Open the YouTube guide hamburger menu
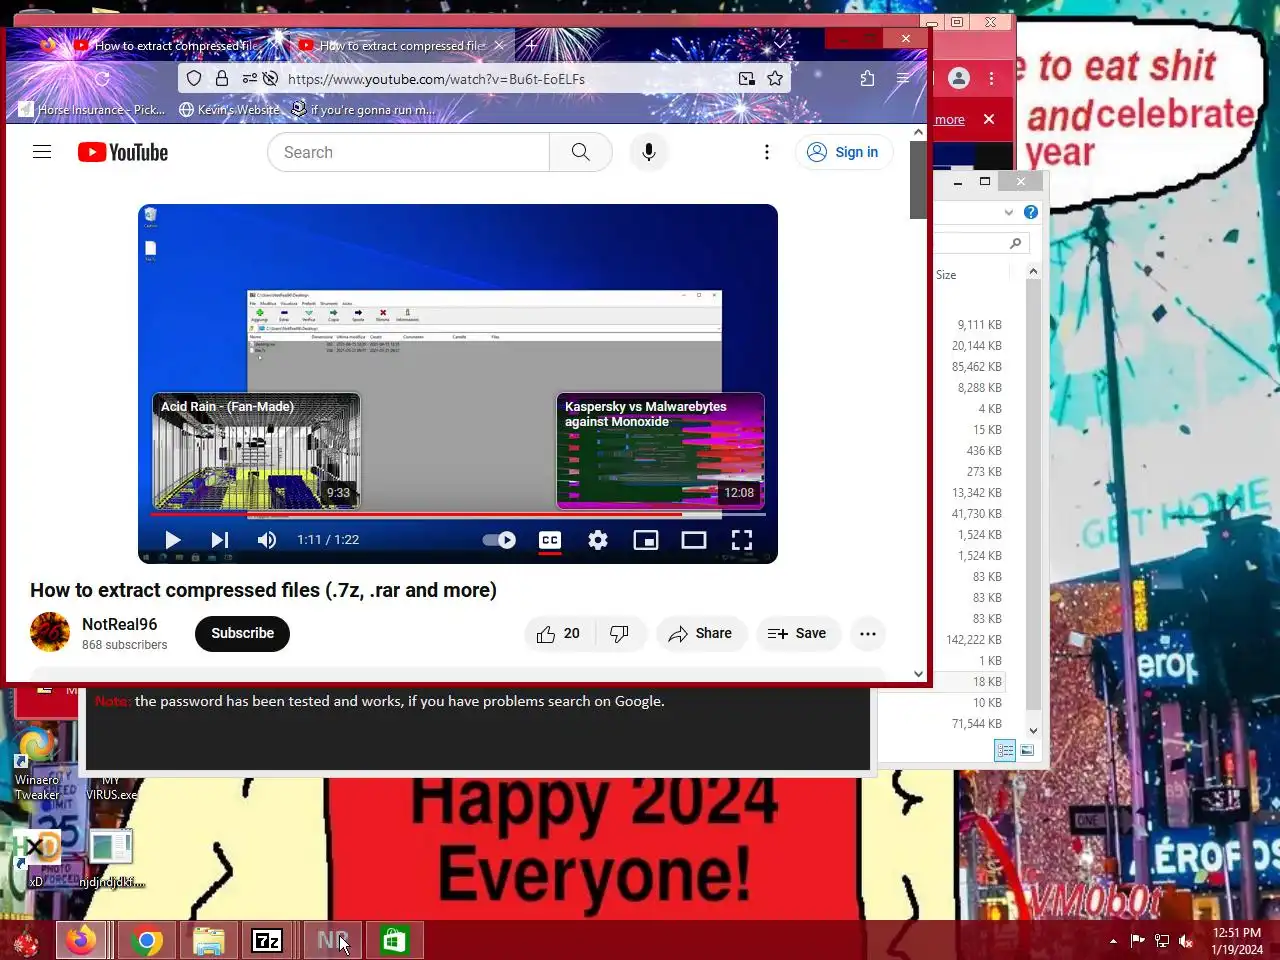This screenshot has width=1280, height=960. pyautogui.click(x=42, y=152)
